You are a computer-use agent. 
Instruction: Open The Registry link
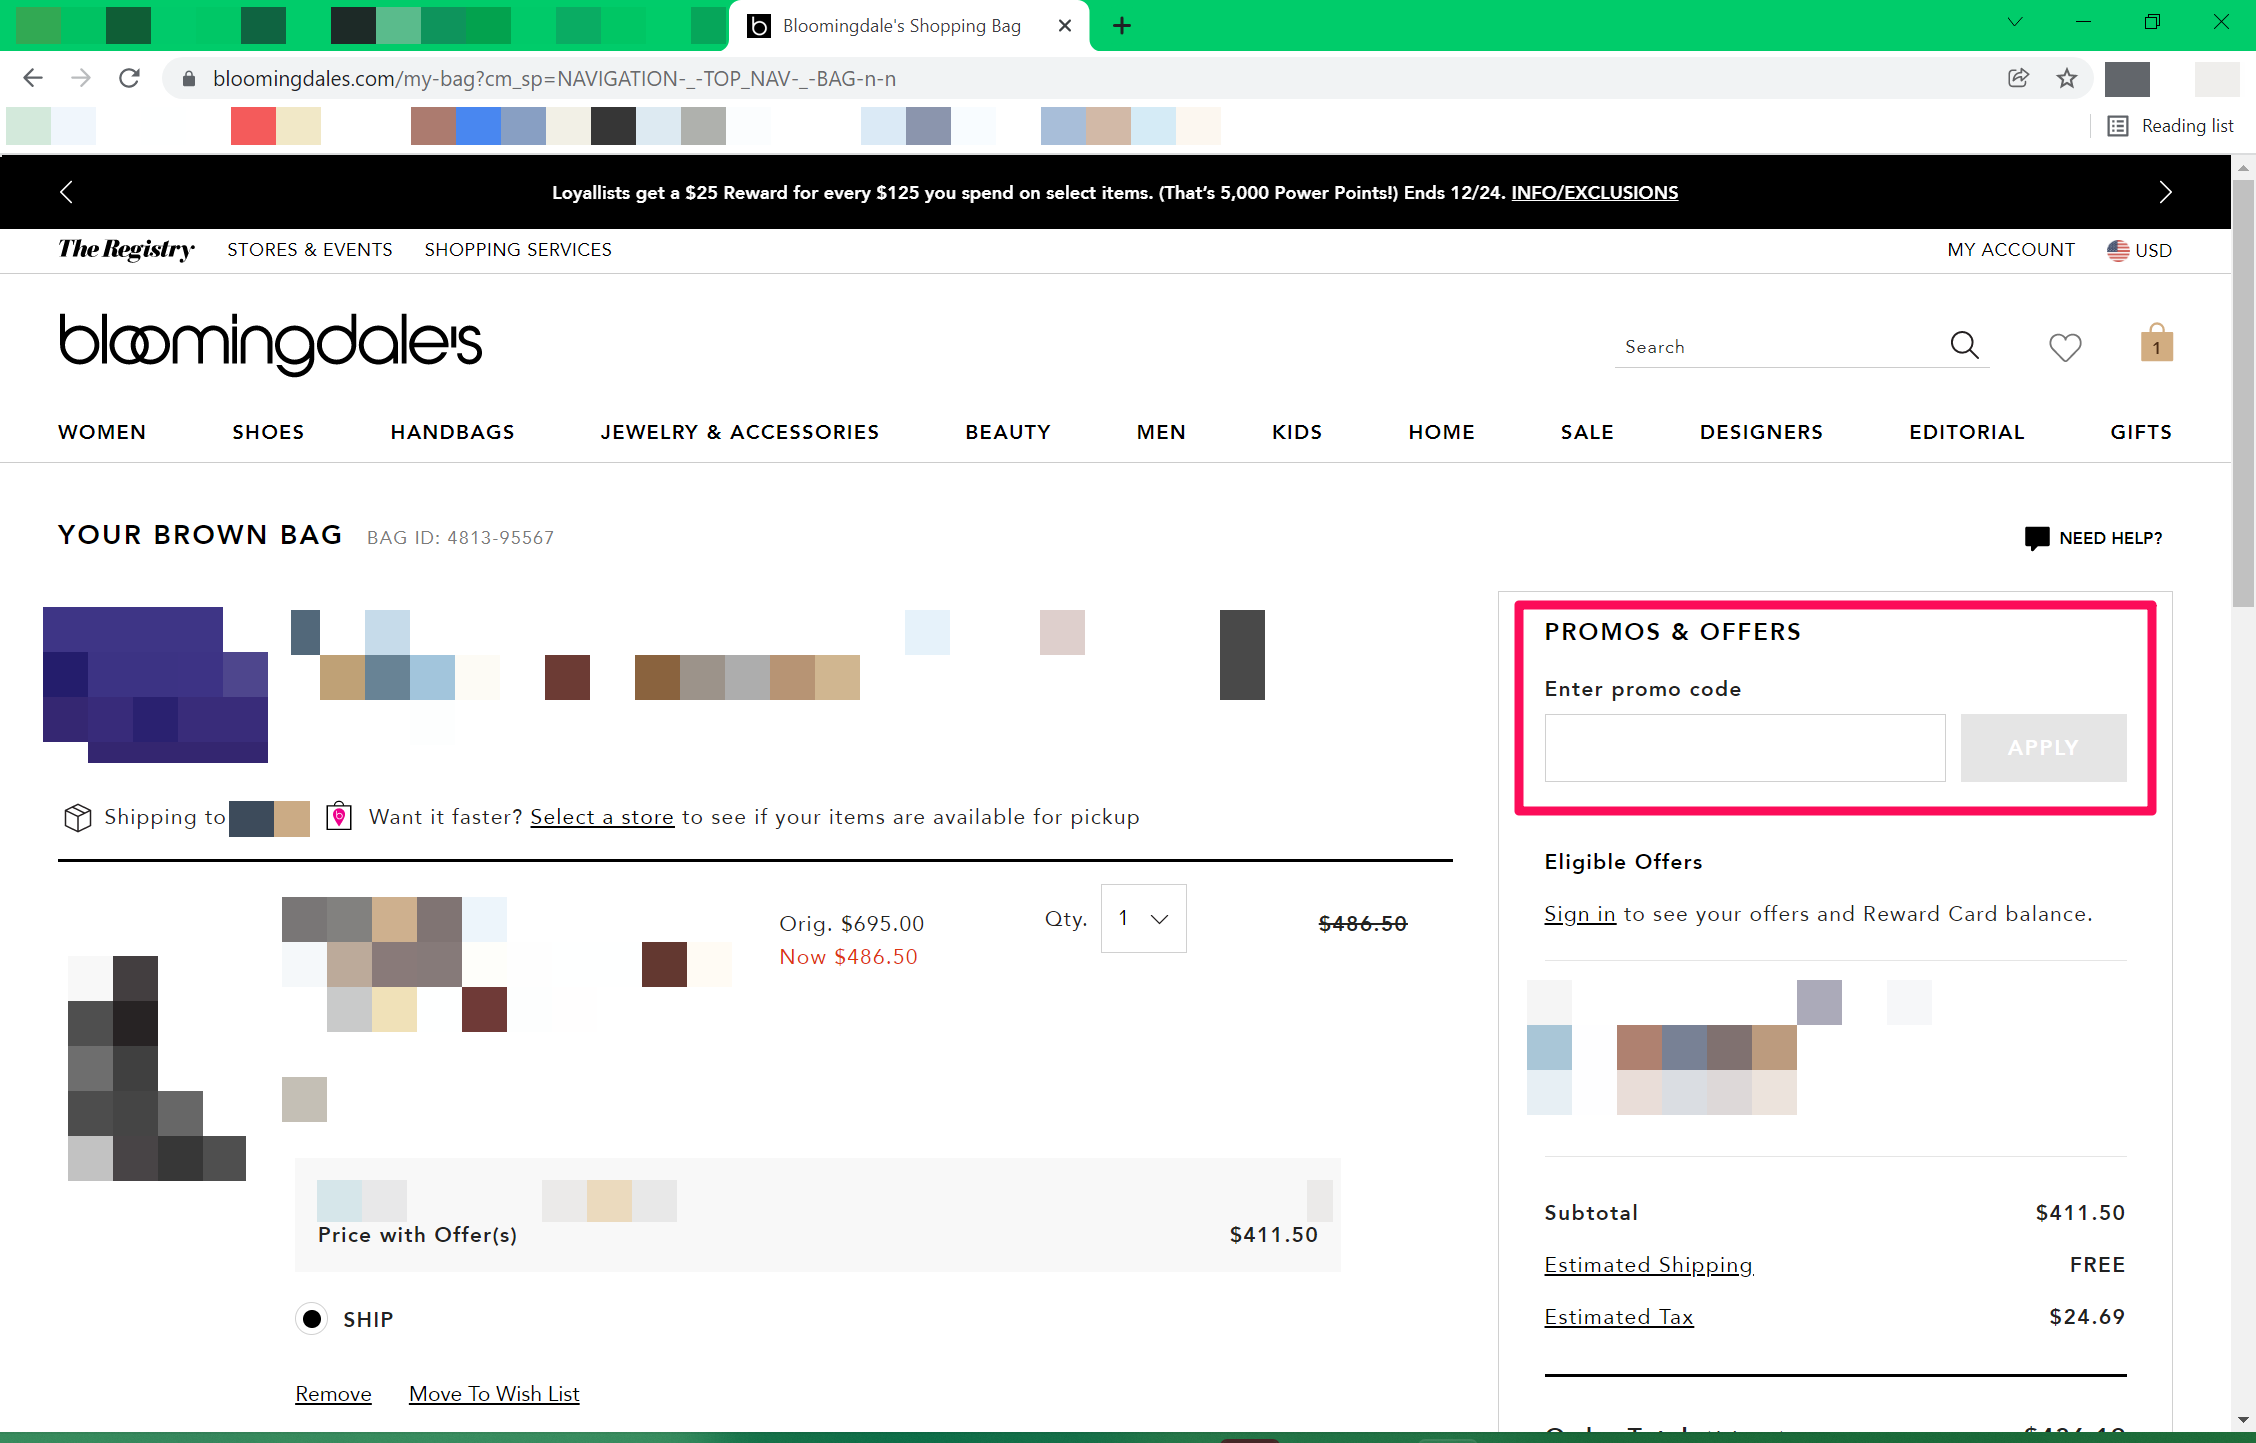click(126, 249)
